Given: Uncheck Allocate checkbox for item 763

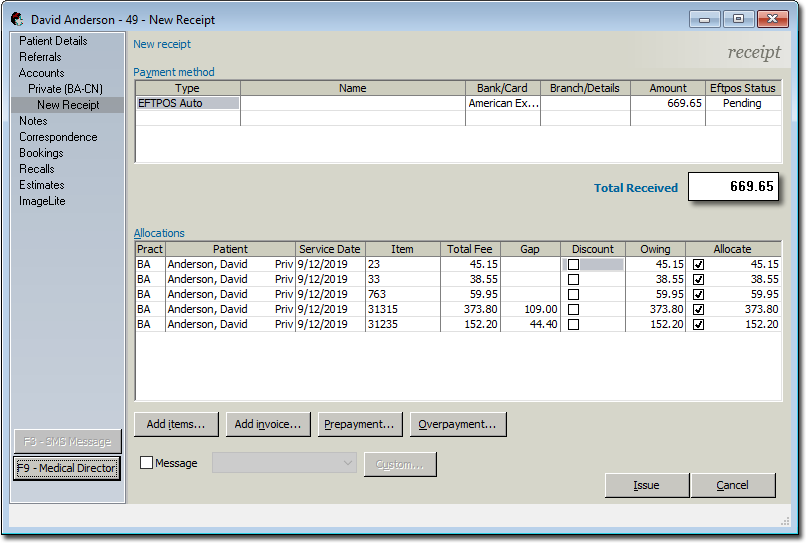Looking at the screenshot, I should tap(698, 294).
